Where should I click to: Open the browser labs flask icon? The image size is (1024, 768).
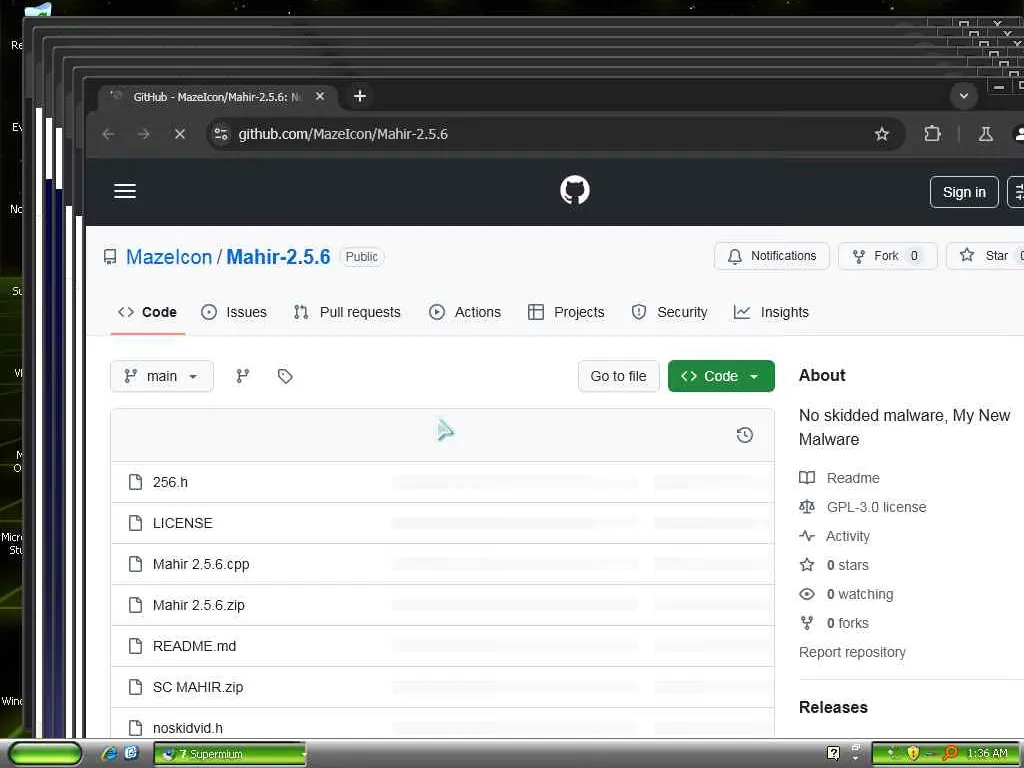tap(985, 134)
